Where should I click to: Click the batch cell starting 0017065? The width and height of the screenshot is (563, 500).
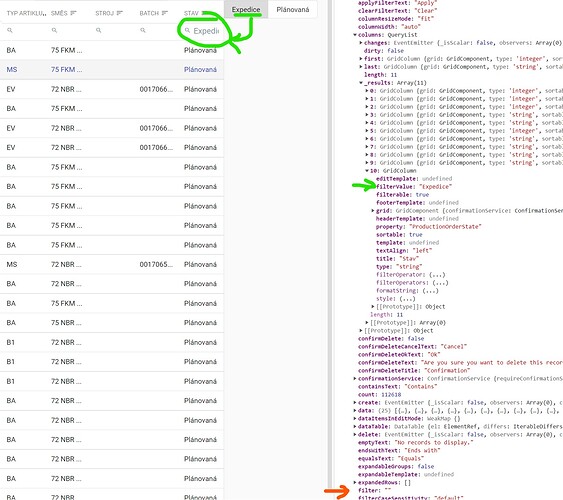(156, 265)
